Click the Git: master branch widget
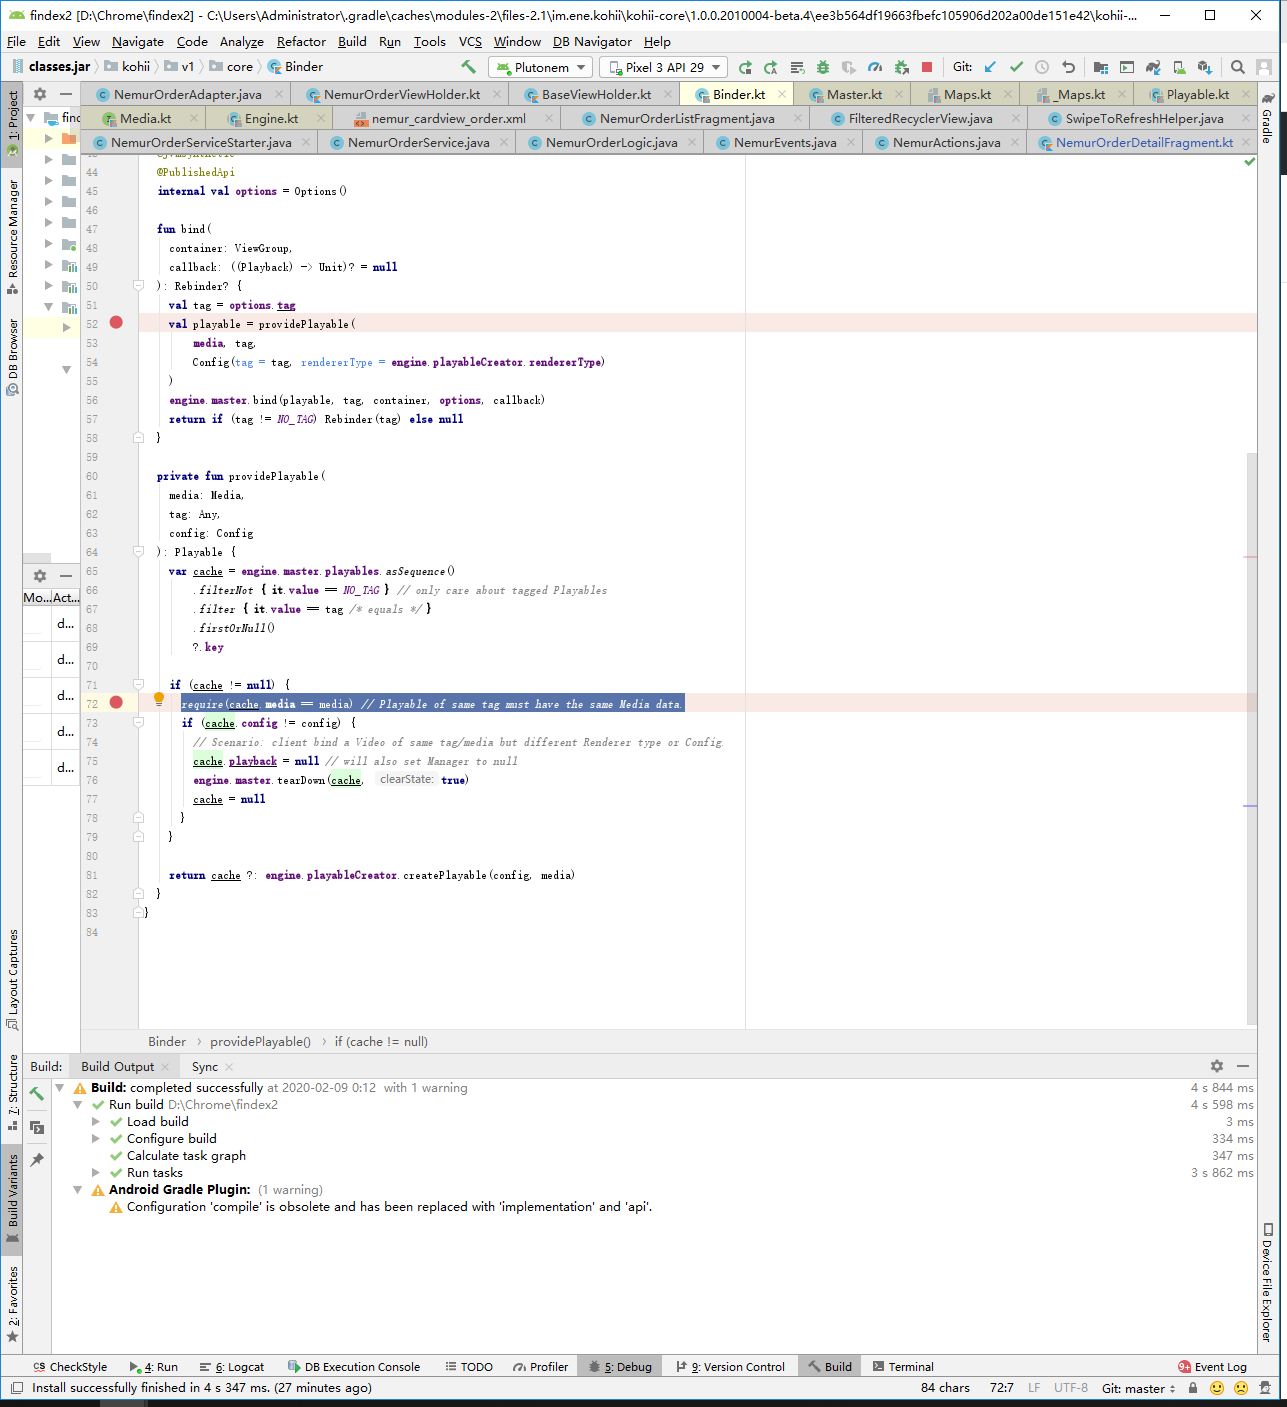 [1139, 1388]
